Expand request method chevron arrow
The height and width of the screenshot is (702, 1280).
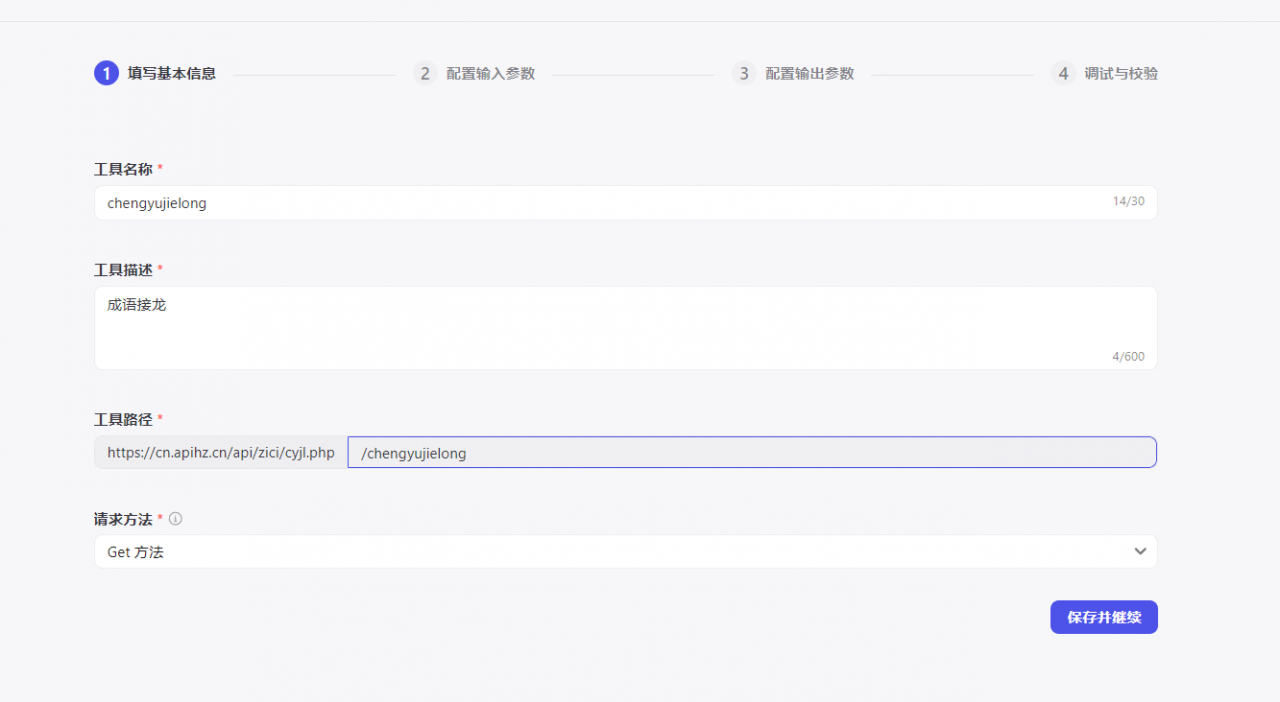tap(1140, 551)
